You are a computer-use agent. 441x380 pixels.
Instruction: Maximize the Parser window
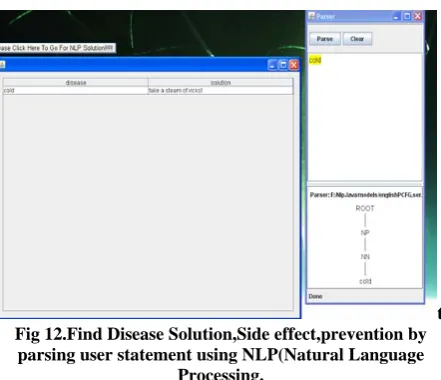(407, 16)
